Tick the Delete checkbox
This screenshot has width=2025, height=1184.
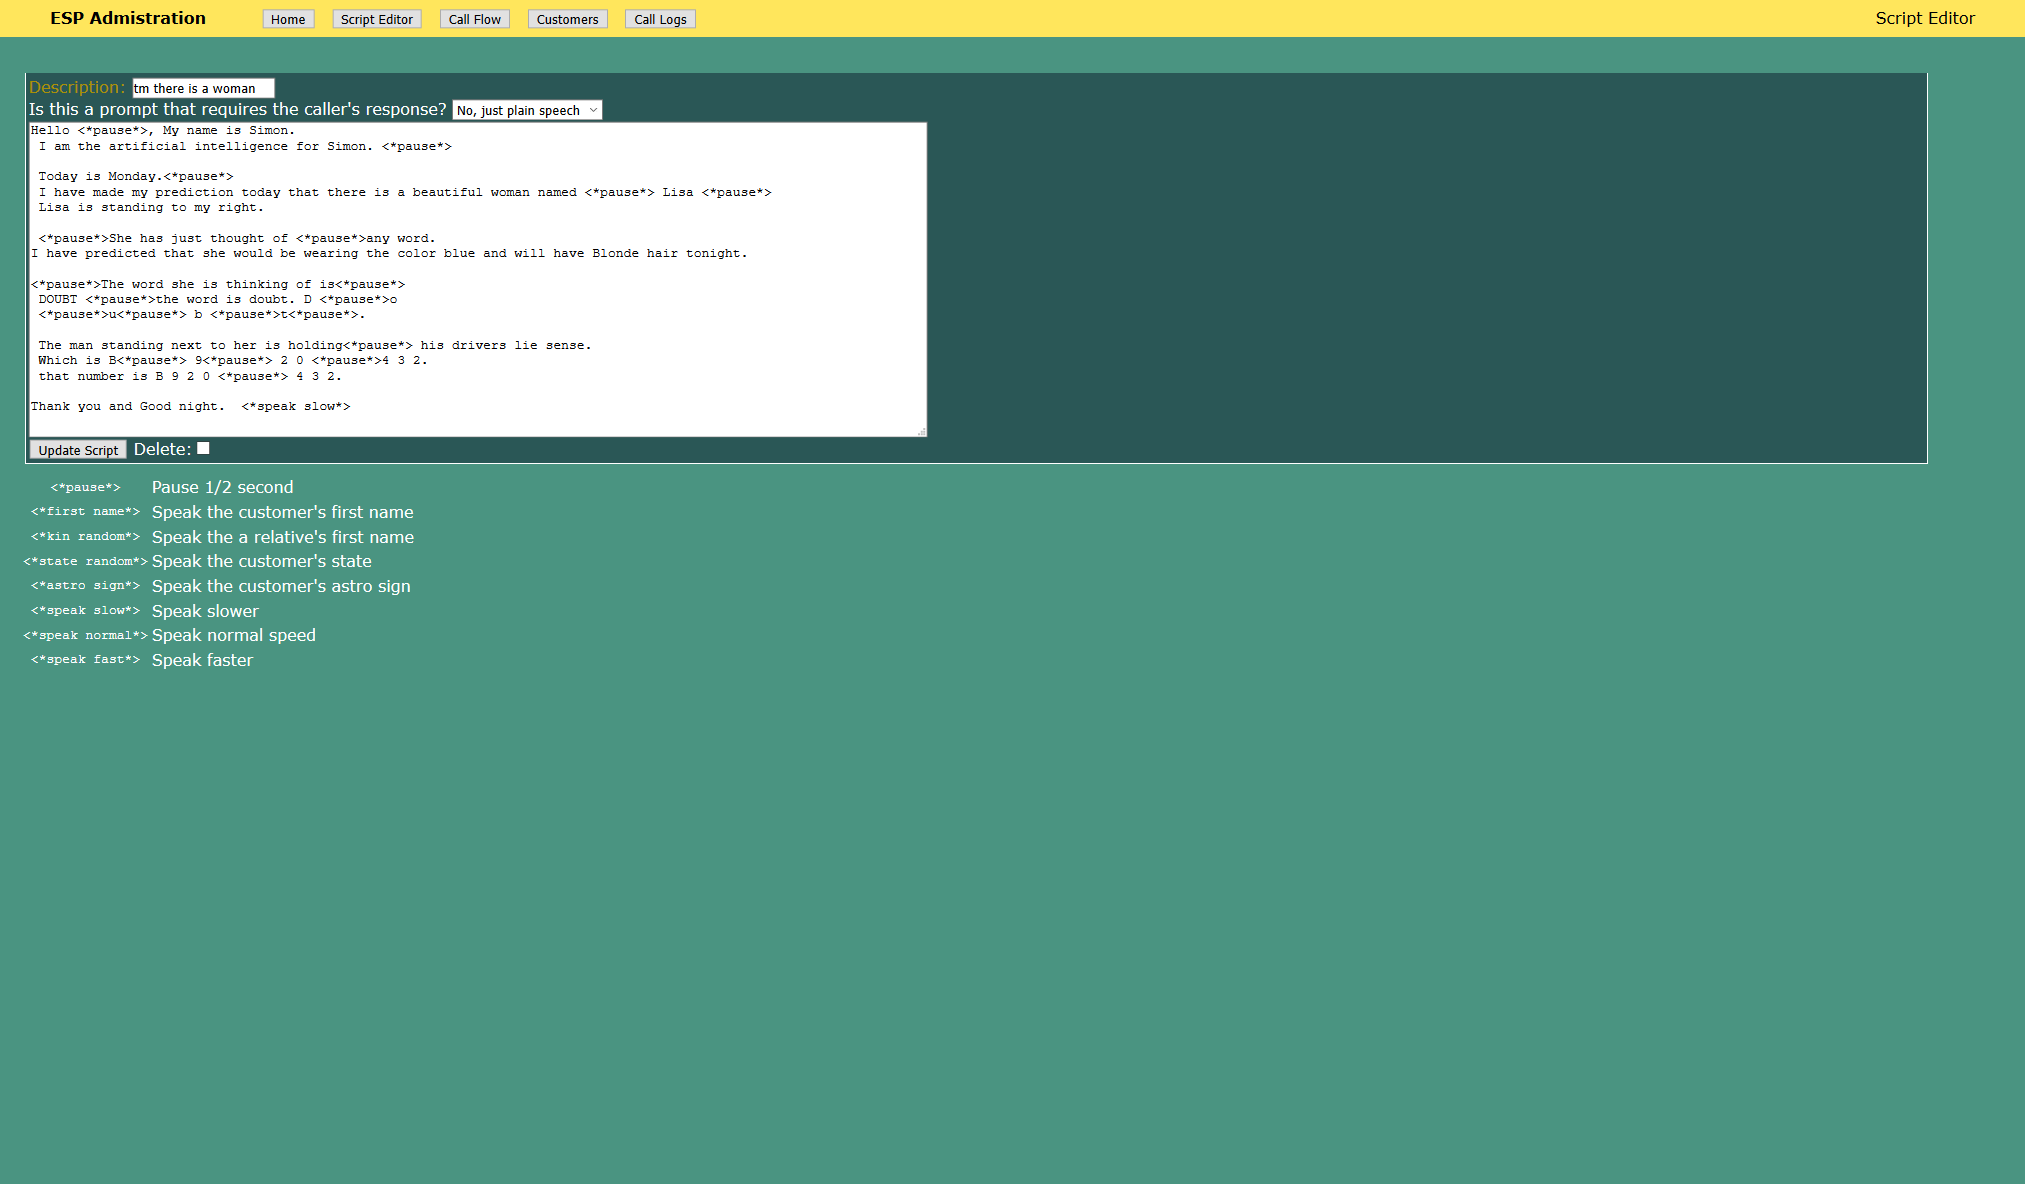203,449
